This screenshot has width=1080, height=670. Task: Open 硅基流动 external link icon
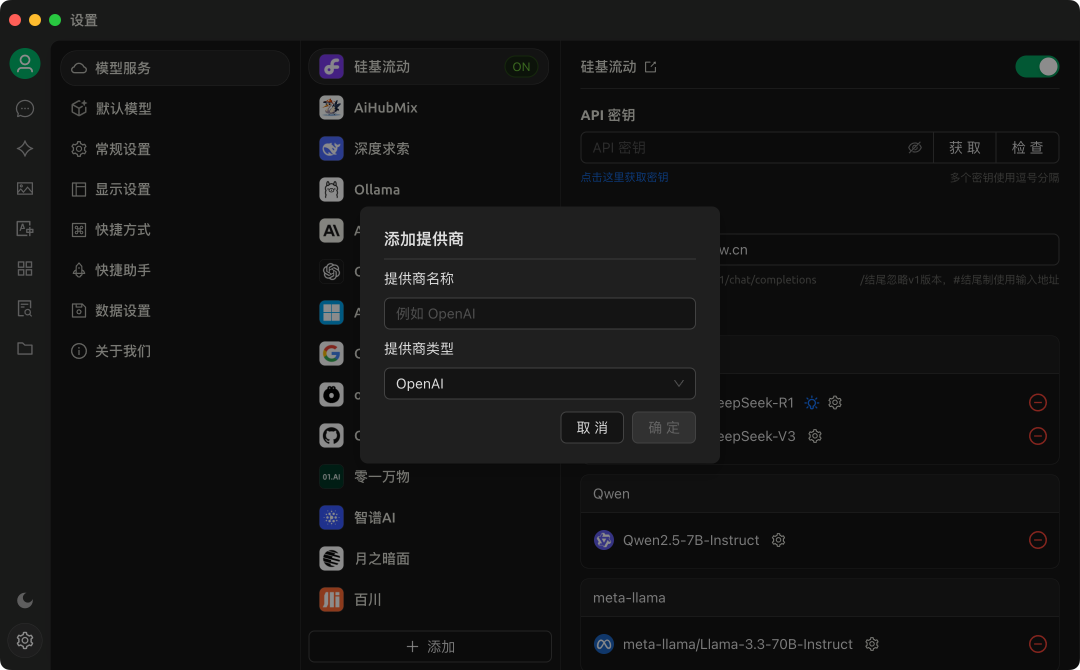(650, 67)
